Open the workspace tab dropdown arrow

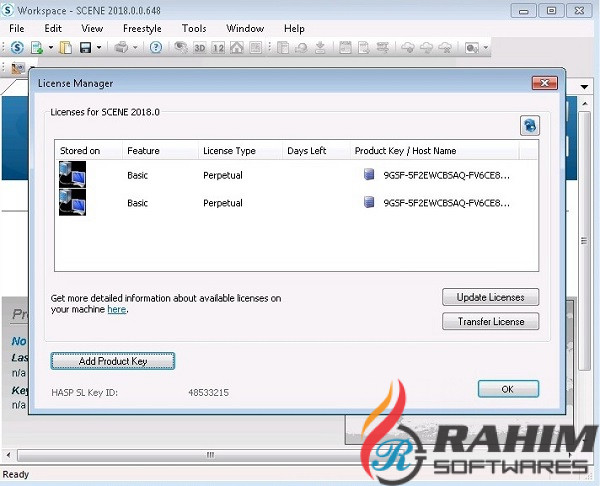[x=584, y=87]
